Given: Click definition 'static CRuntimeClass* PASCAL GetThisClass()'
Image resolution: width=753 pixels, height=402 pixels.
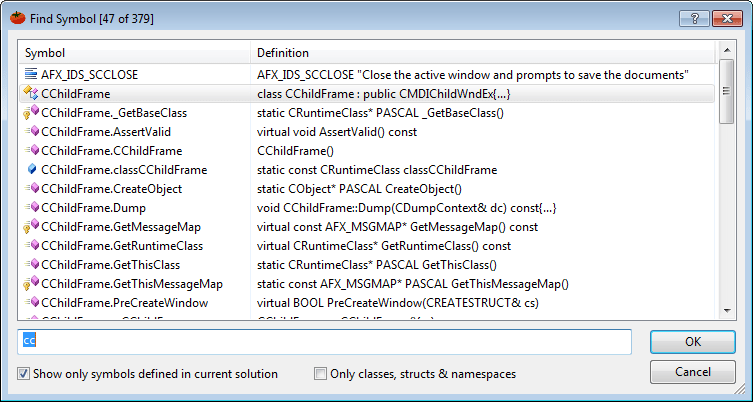Looking at the screenshot, I should (377, 265).
